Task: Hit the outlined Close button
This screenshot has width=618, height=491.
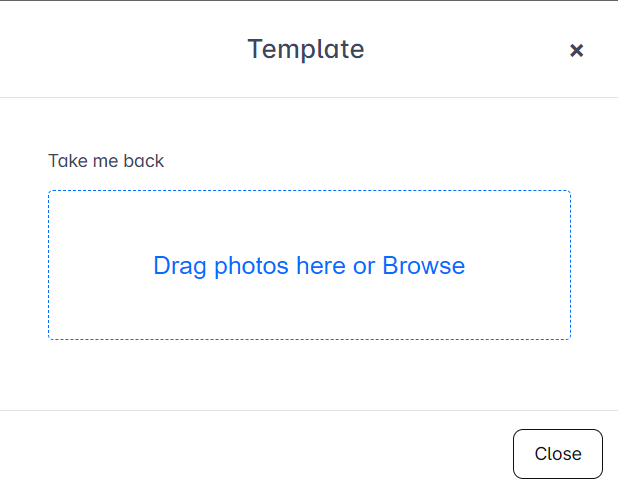Action: click(x=557, y=454)
